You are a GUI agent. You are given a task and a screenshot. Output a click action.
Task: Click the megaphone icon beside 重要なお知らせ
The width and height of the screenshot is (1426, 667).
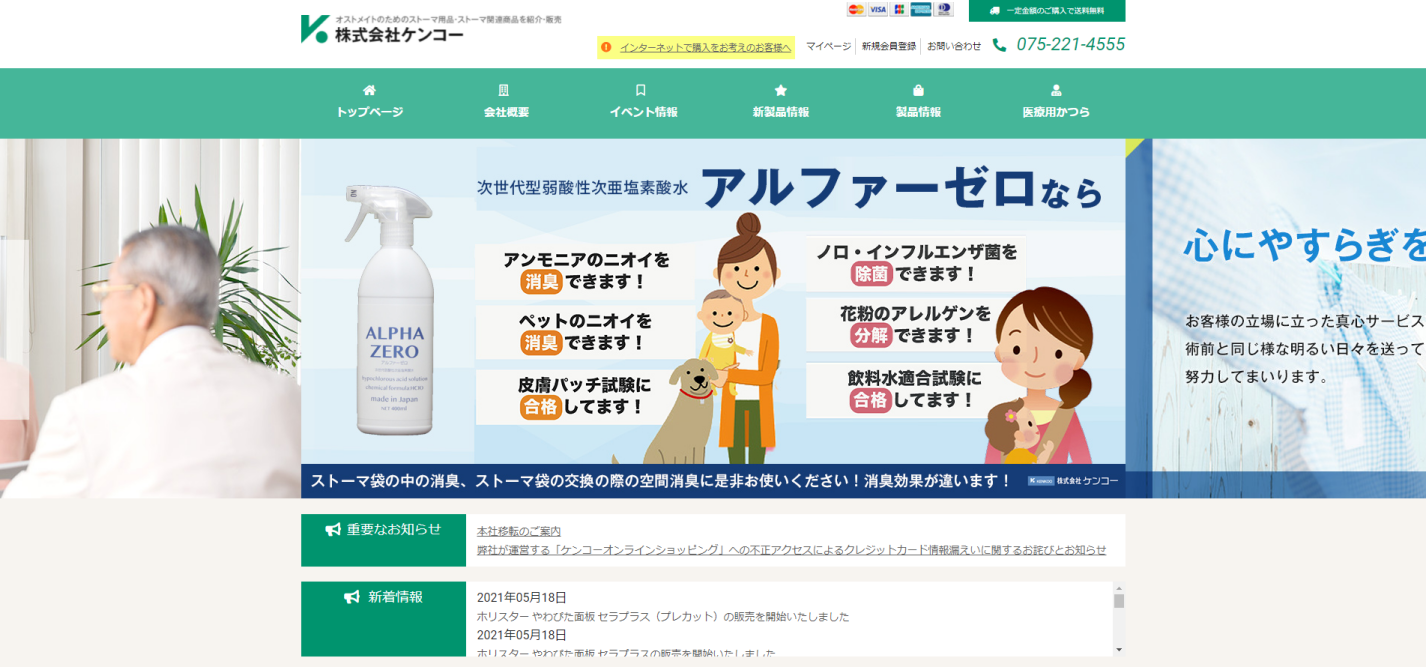click(333, 530)
